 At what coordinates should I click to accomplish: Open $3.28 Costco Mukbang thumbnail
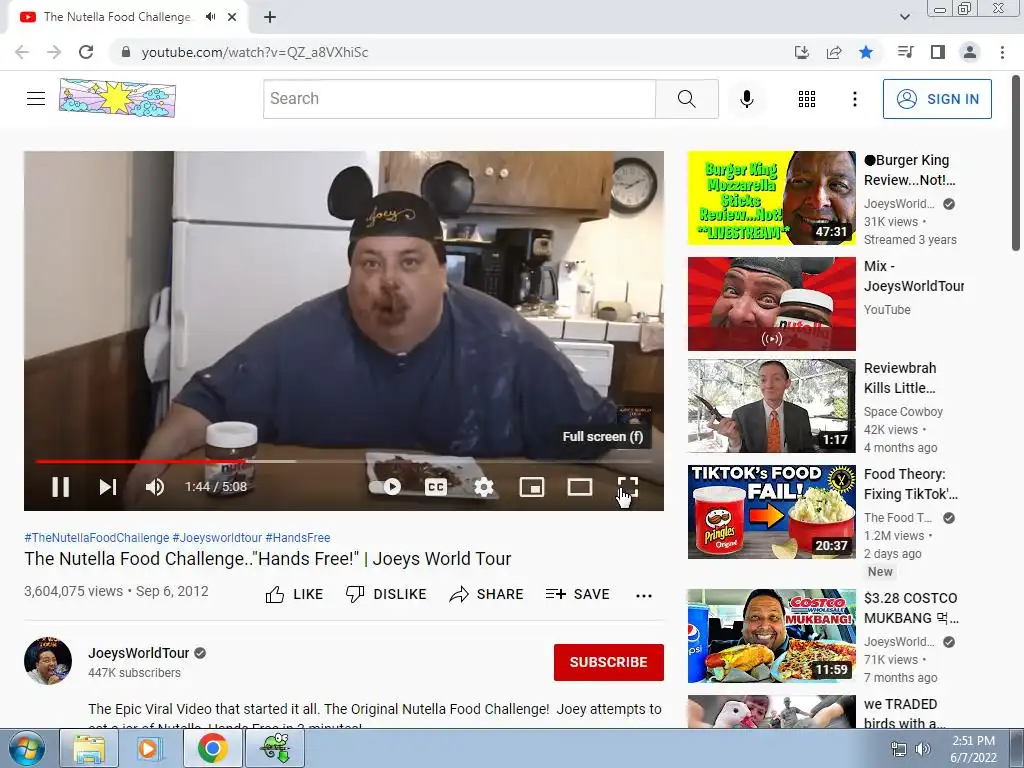click(x=771, y=635)
